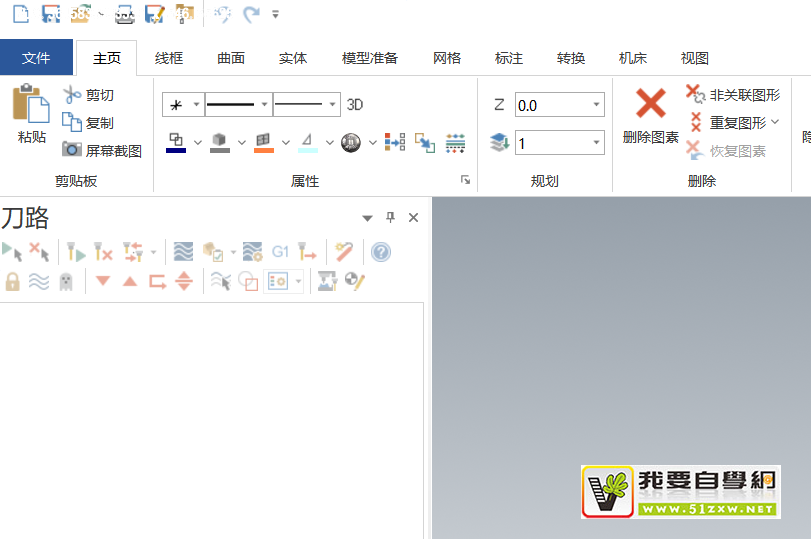Toggle the 3D construction mode
Screen dimensions: 811x539
pyautogui.click(x=355, y=104)
